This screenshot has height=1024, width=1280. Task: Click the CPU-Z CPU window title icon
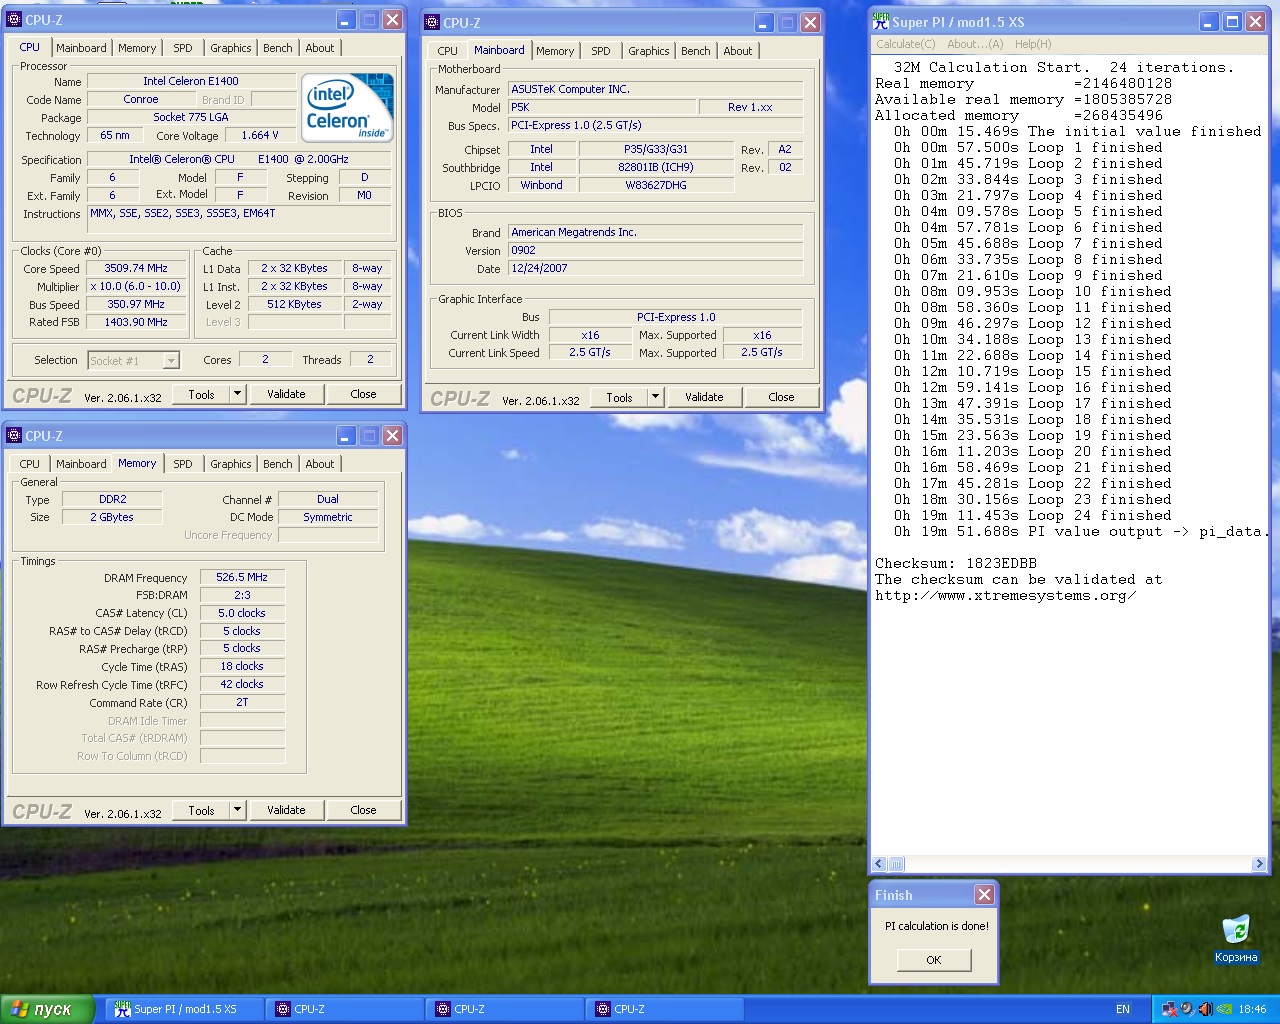pyautogui.click(x=14, y=20)
